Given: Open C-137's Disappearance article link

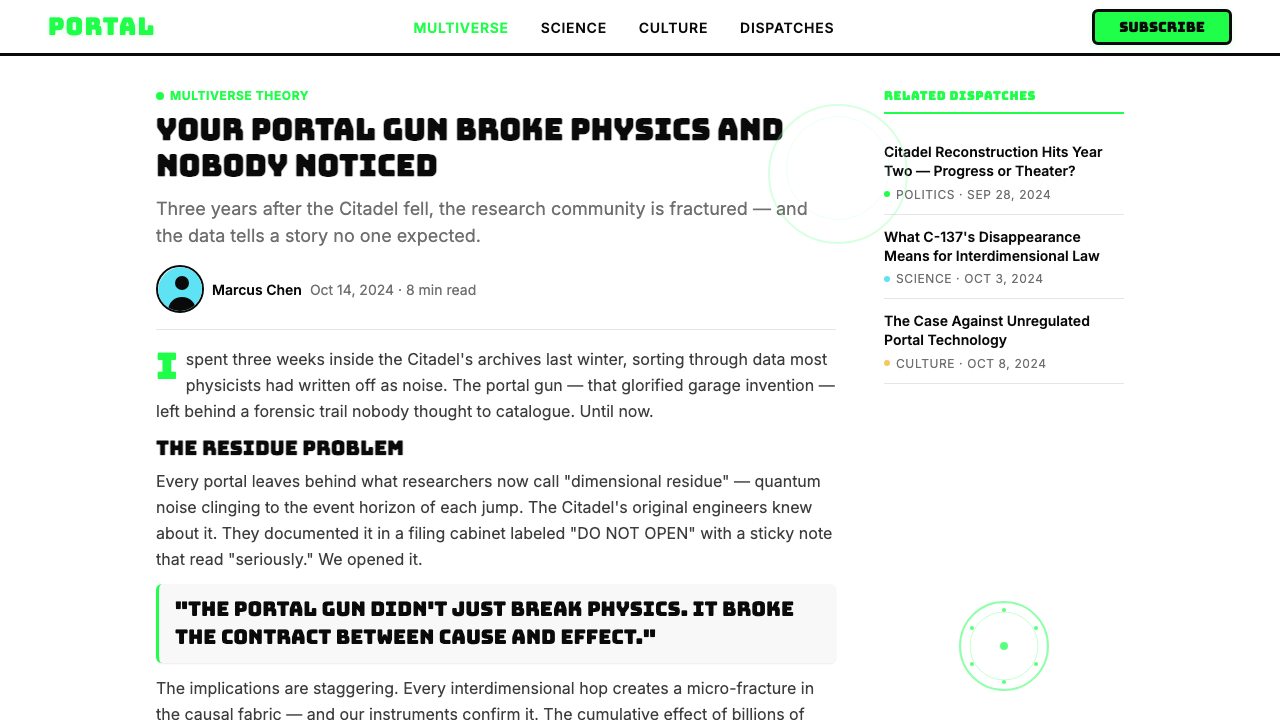Looking at the screenshot, I should point(992,246).
